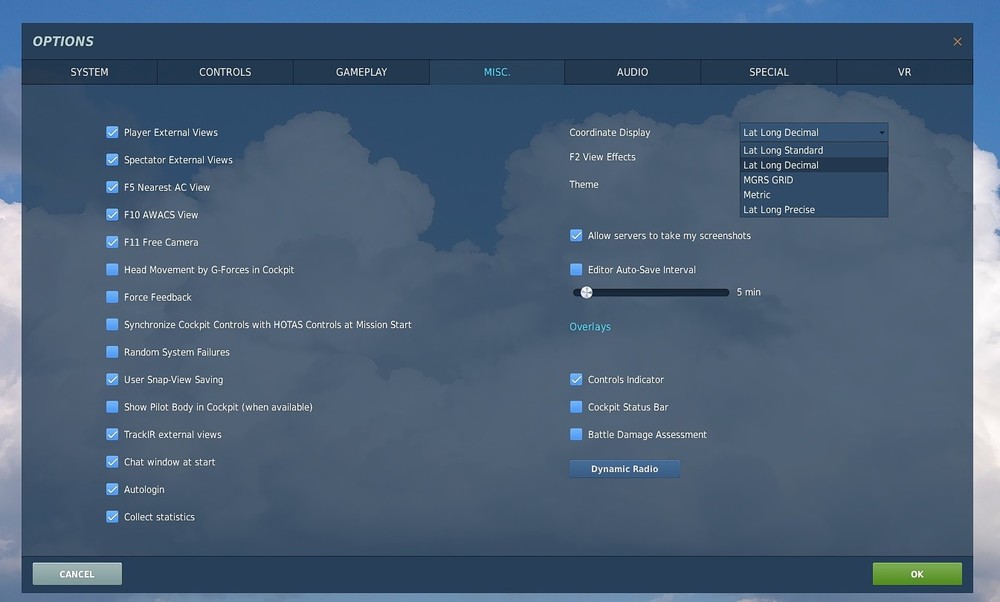1000x602 pixels.
Task: Toggle Spectator External Views checkbox
Action: pos(112,159)
